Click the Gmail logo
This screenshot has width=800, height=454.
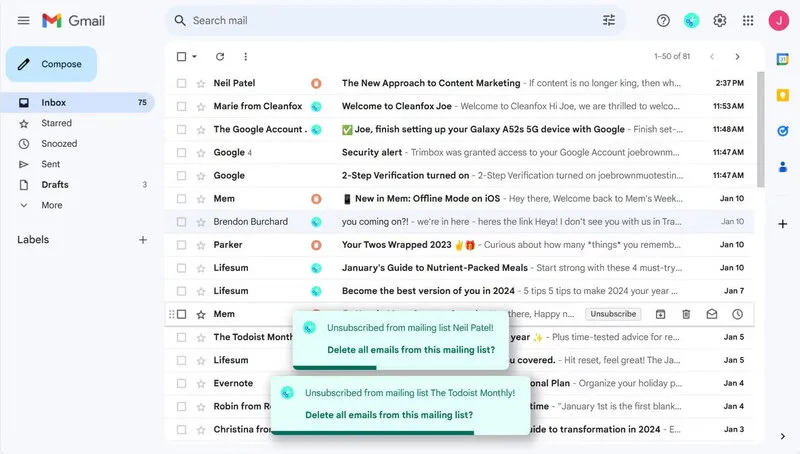[x=73, y=20]
